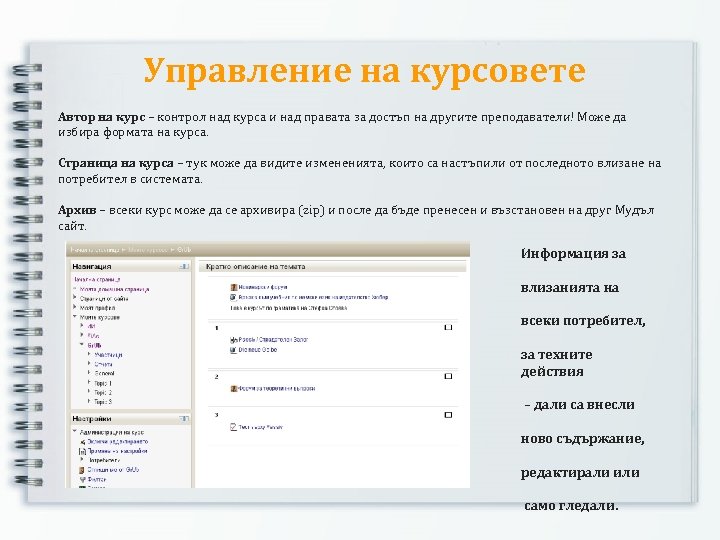Collapse the Администрация на курс arrow
This screenshot has width=720, height=540.
75,432
